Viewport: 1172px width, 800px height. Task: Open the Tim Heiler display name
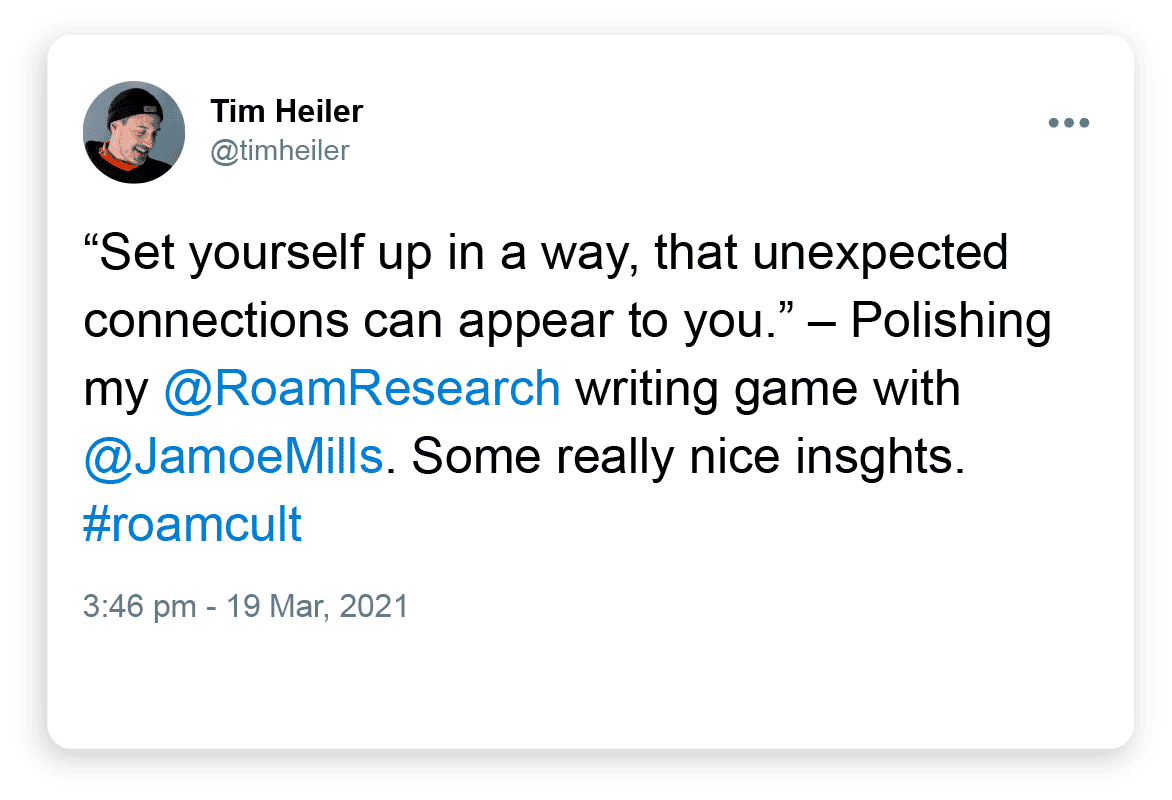click(287, 112)
